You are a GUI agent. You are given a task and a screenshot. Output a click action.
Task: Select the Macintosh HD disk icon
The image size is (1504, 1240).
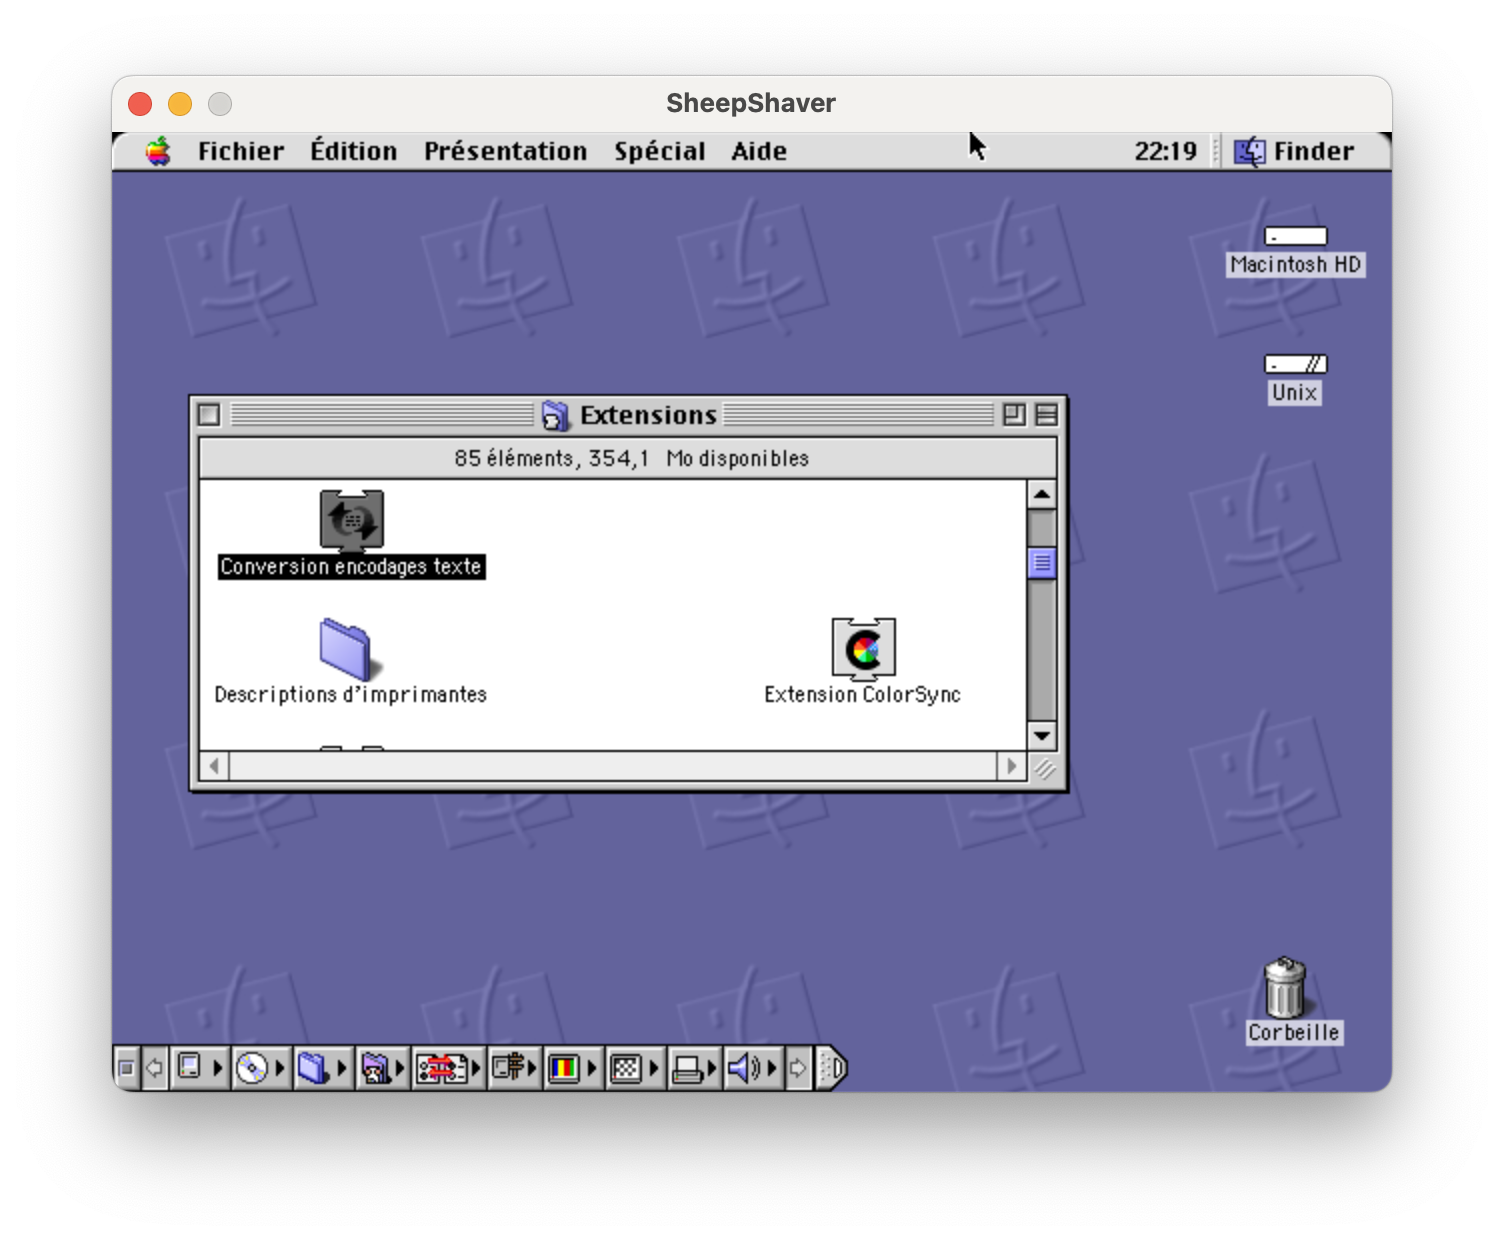pos(1295,236)
